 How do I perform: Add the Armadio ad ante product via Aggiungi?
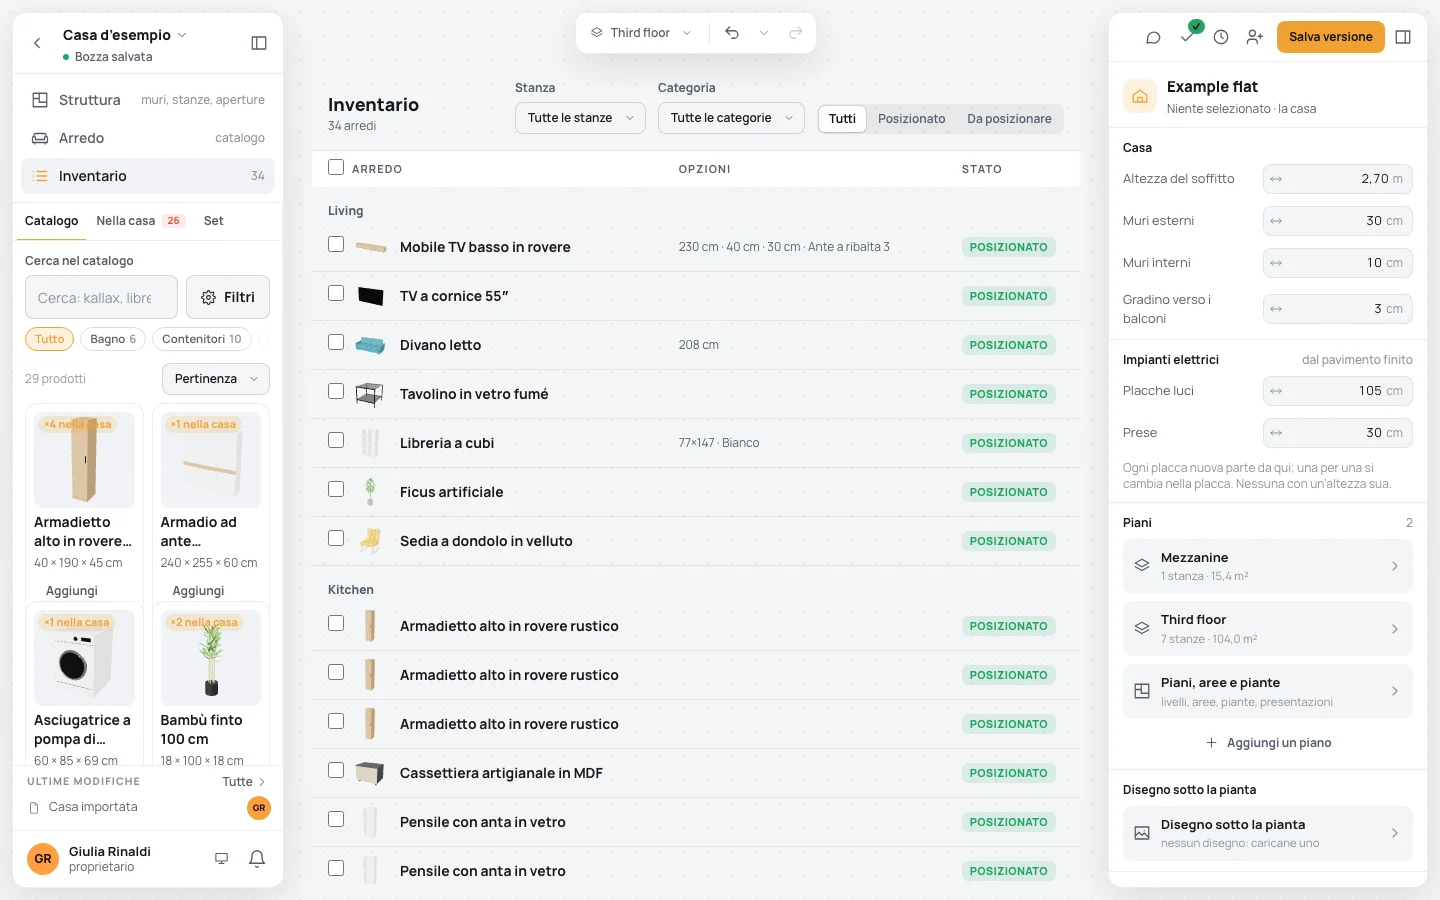199,591
